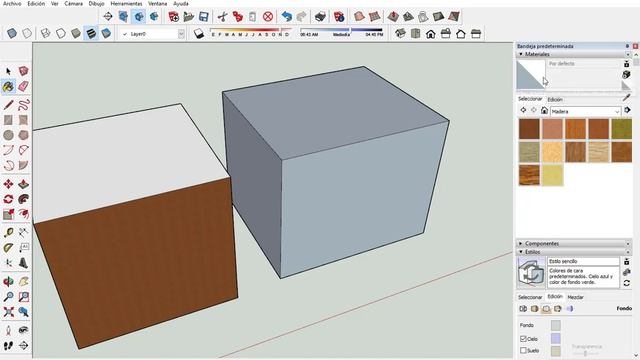Image resolution: width=640 pixels, height=360 pixels.
Task: Click the Estilo sencillo name field
Action: [x=583, y=261]
